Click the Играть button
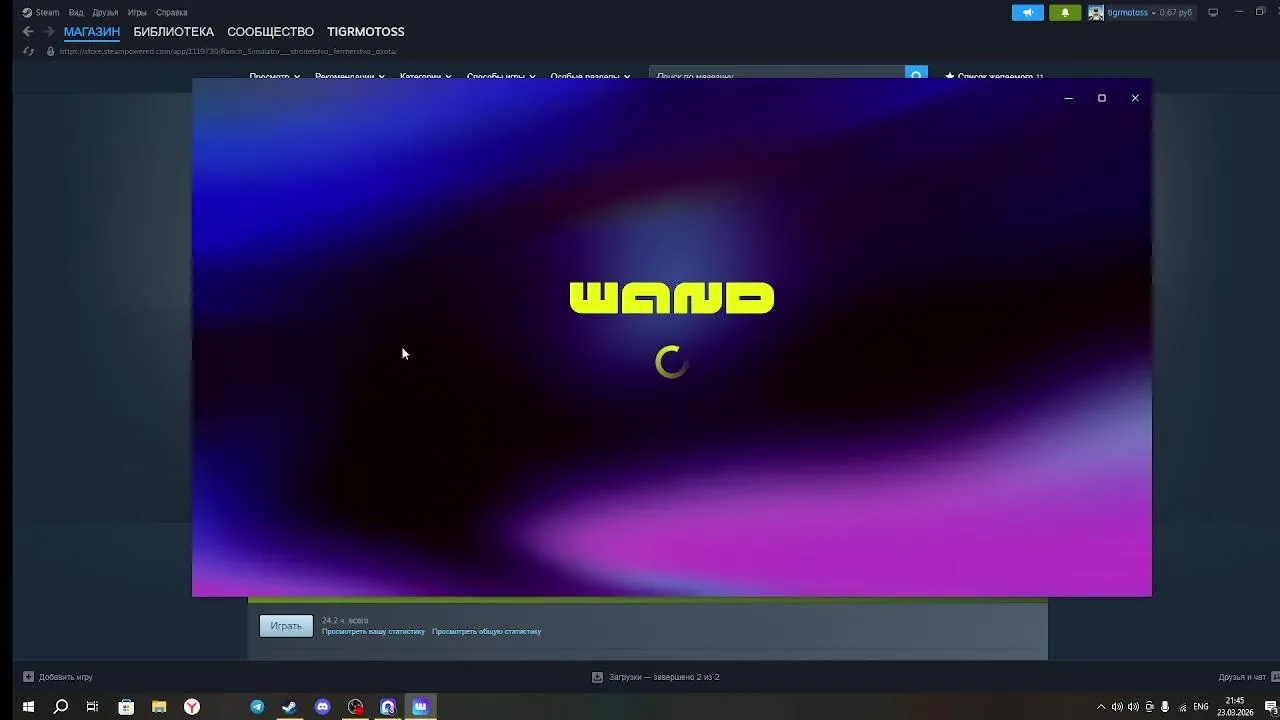Viewport: 1280px width, 720px height. pos(286,626)
